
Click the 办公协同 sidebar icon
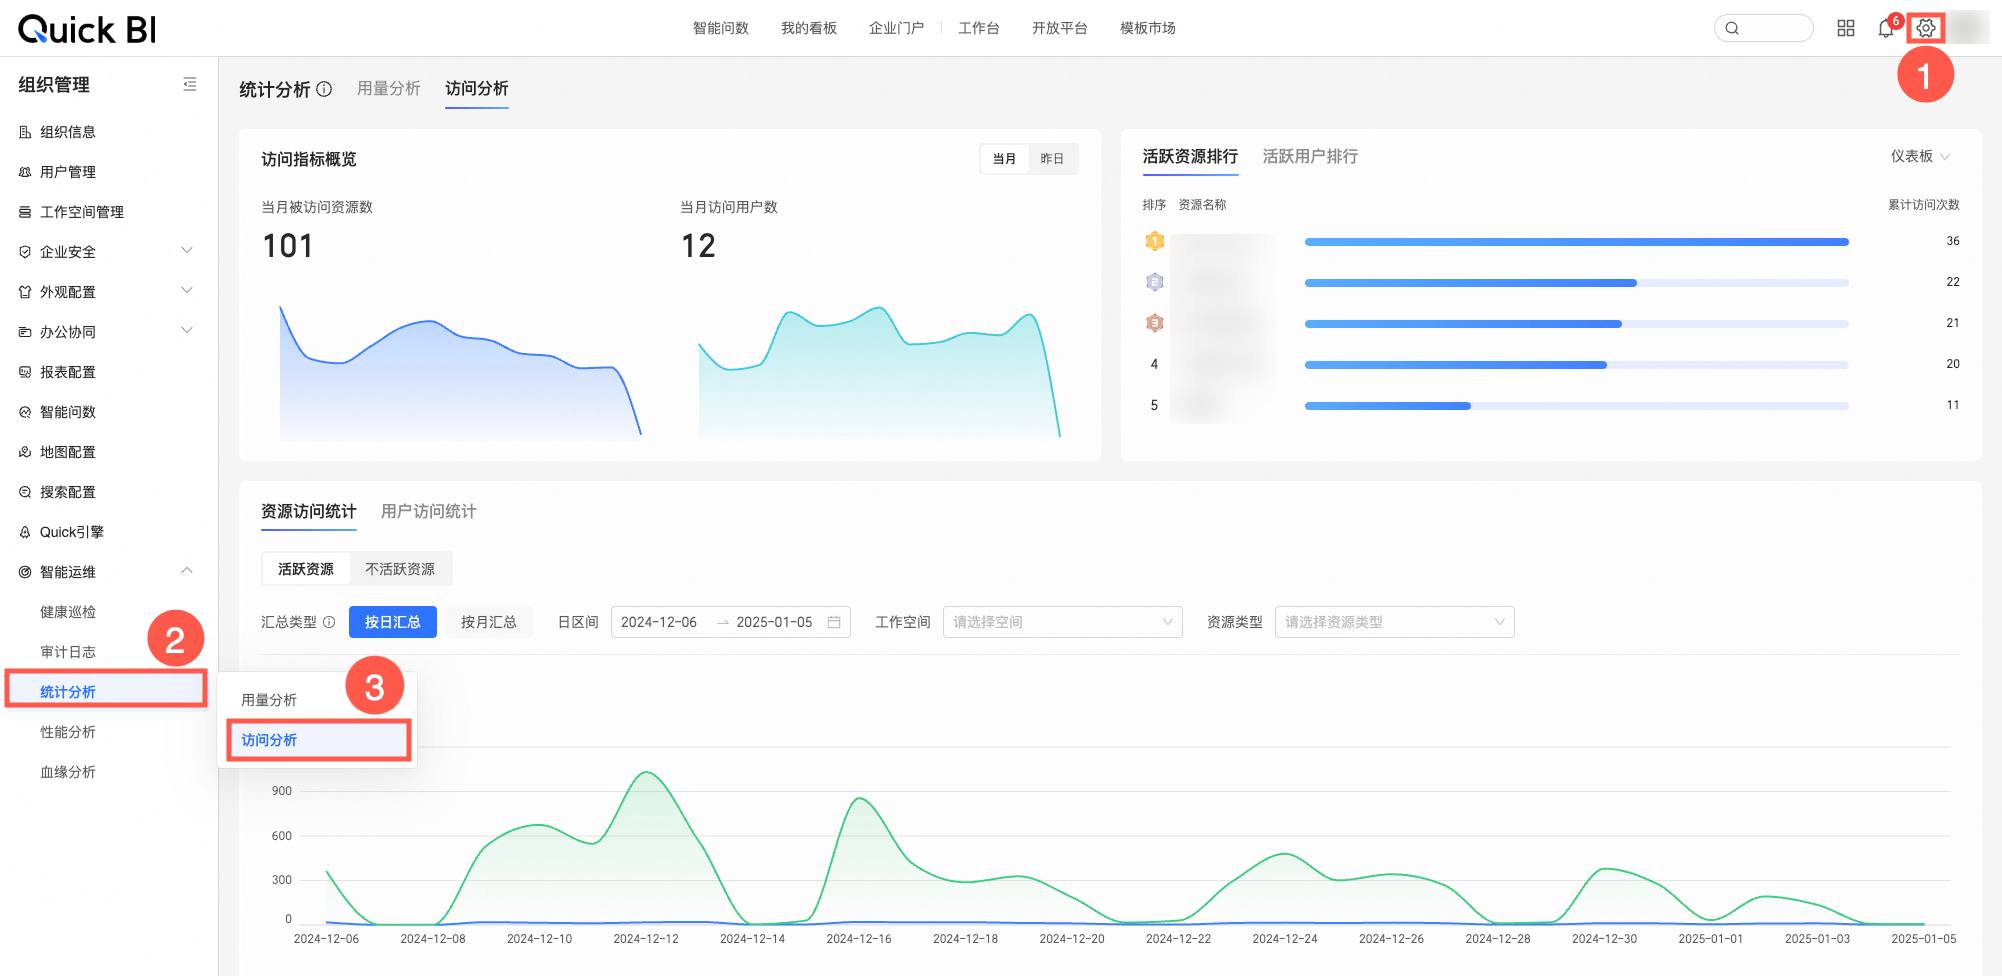25,332
